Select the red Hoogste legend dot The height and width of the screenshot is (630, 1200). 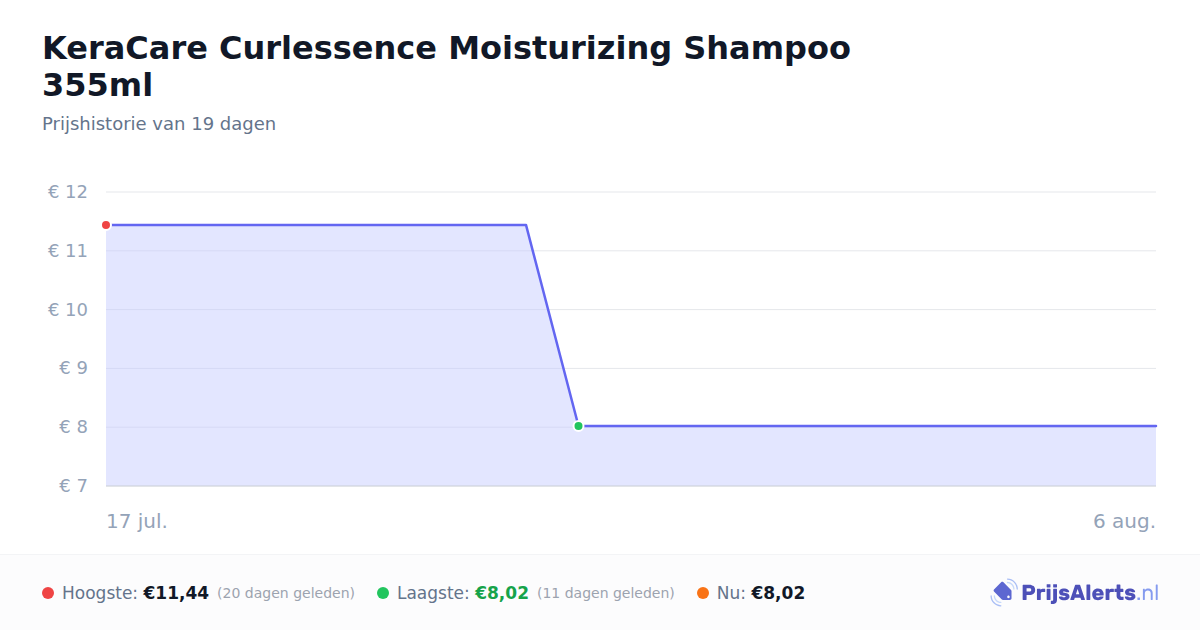tap(48, 593)
